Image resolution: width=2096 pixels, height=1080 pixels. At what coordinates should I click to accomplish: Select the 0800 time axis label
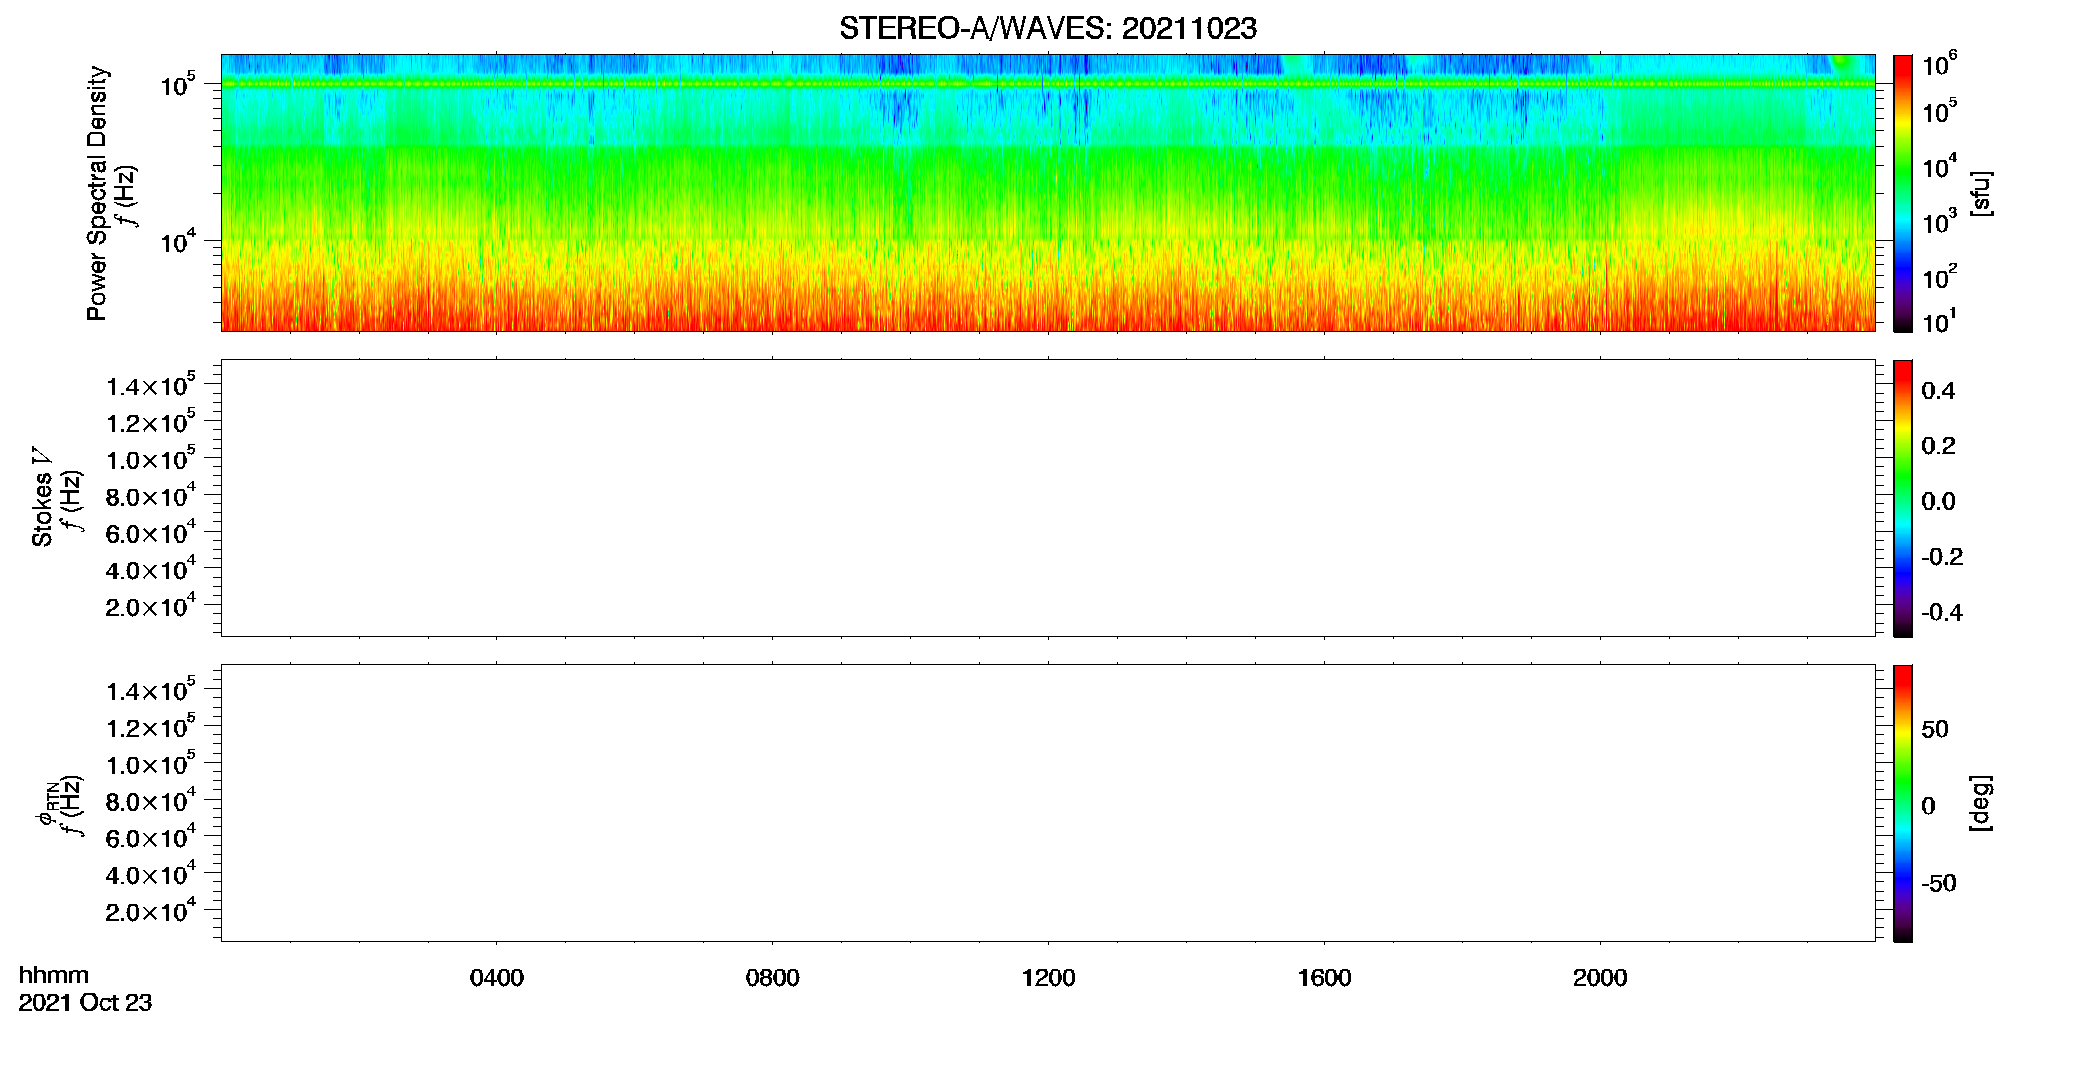772,978
